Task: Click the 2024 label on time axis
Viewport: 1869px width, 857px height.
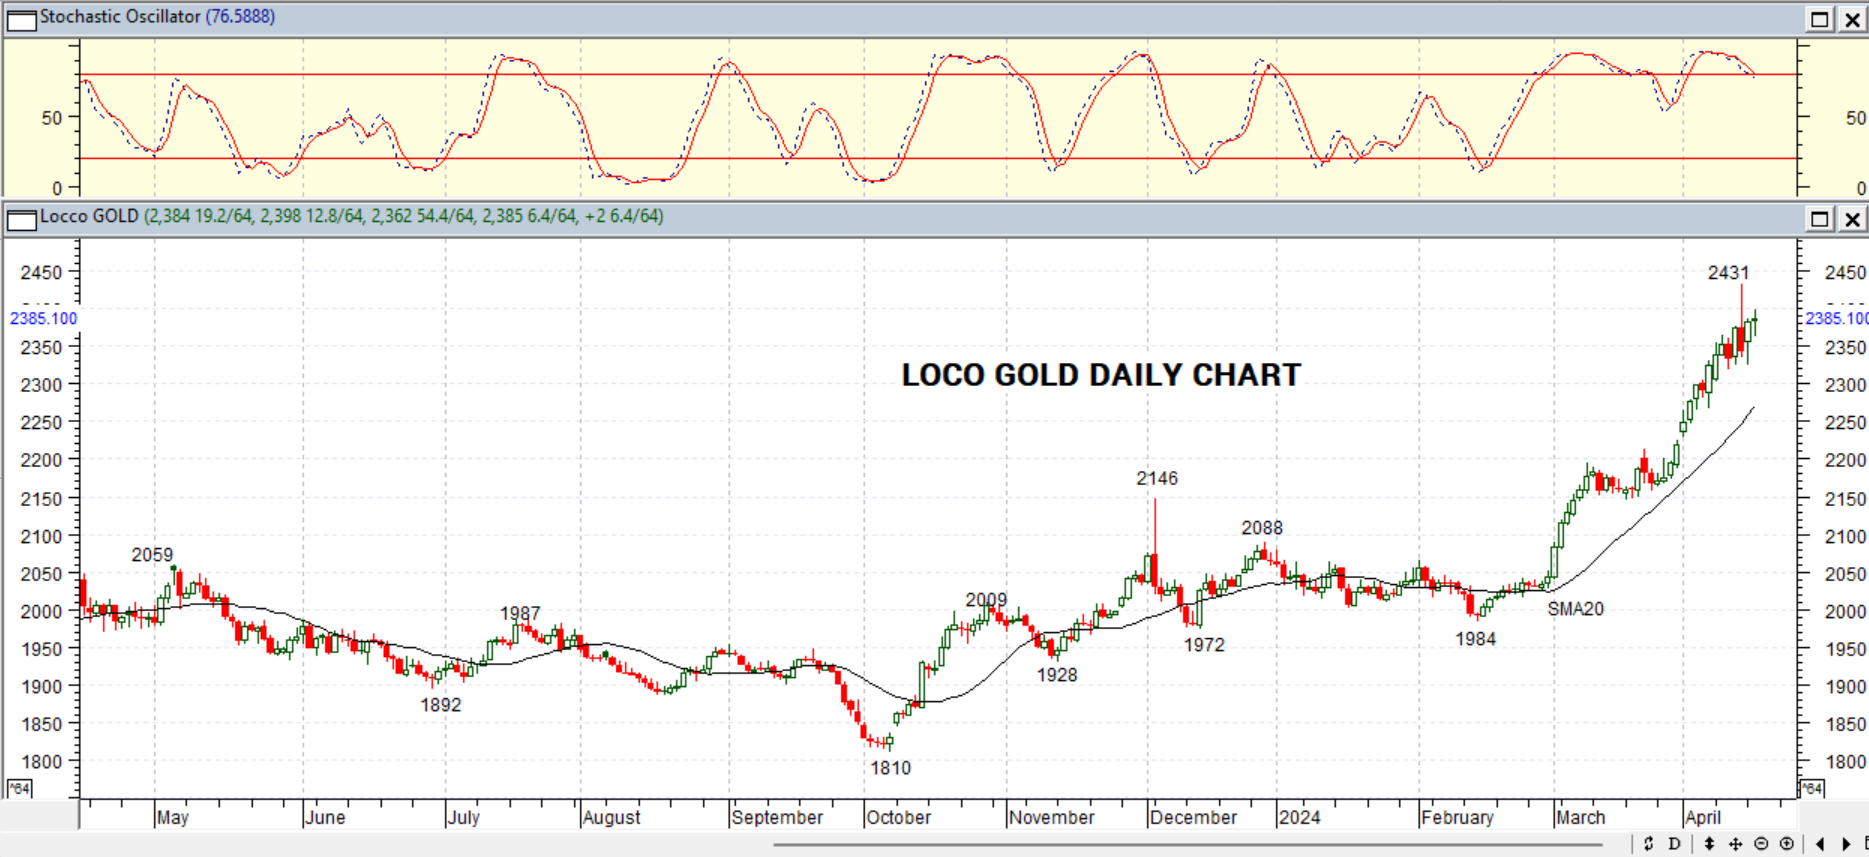Action: tap(1299, 817)
